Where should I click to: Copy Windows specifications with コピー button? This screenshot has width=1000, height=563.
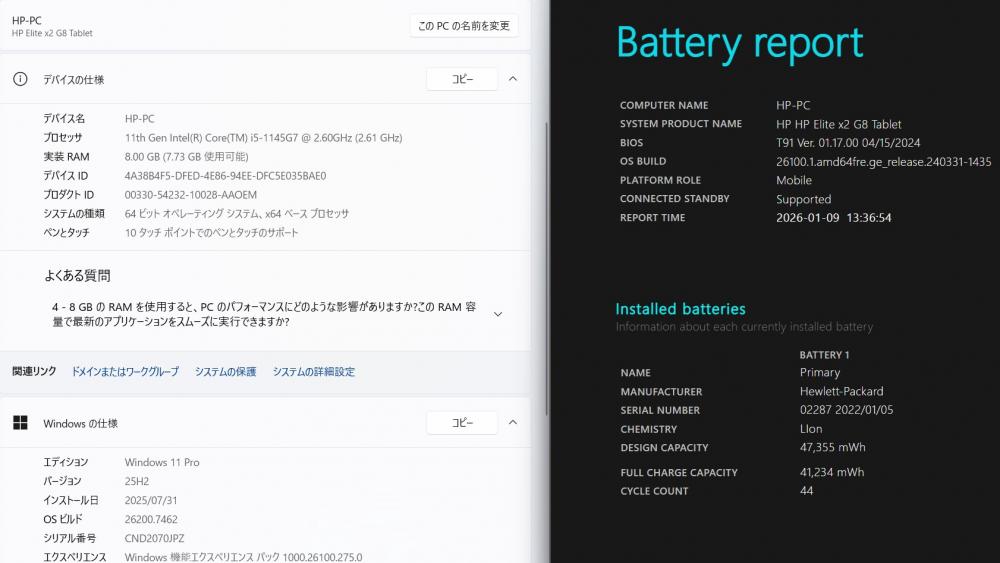pyautogui.click(x=462, y=423)
